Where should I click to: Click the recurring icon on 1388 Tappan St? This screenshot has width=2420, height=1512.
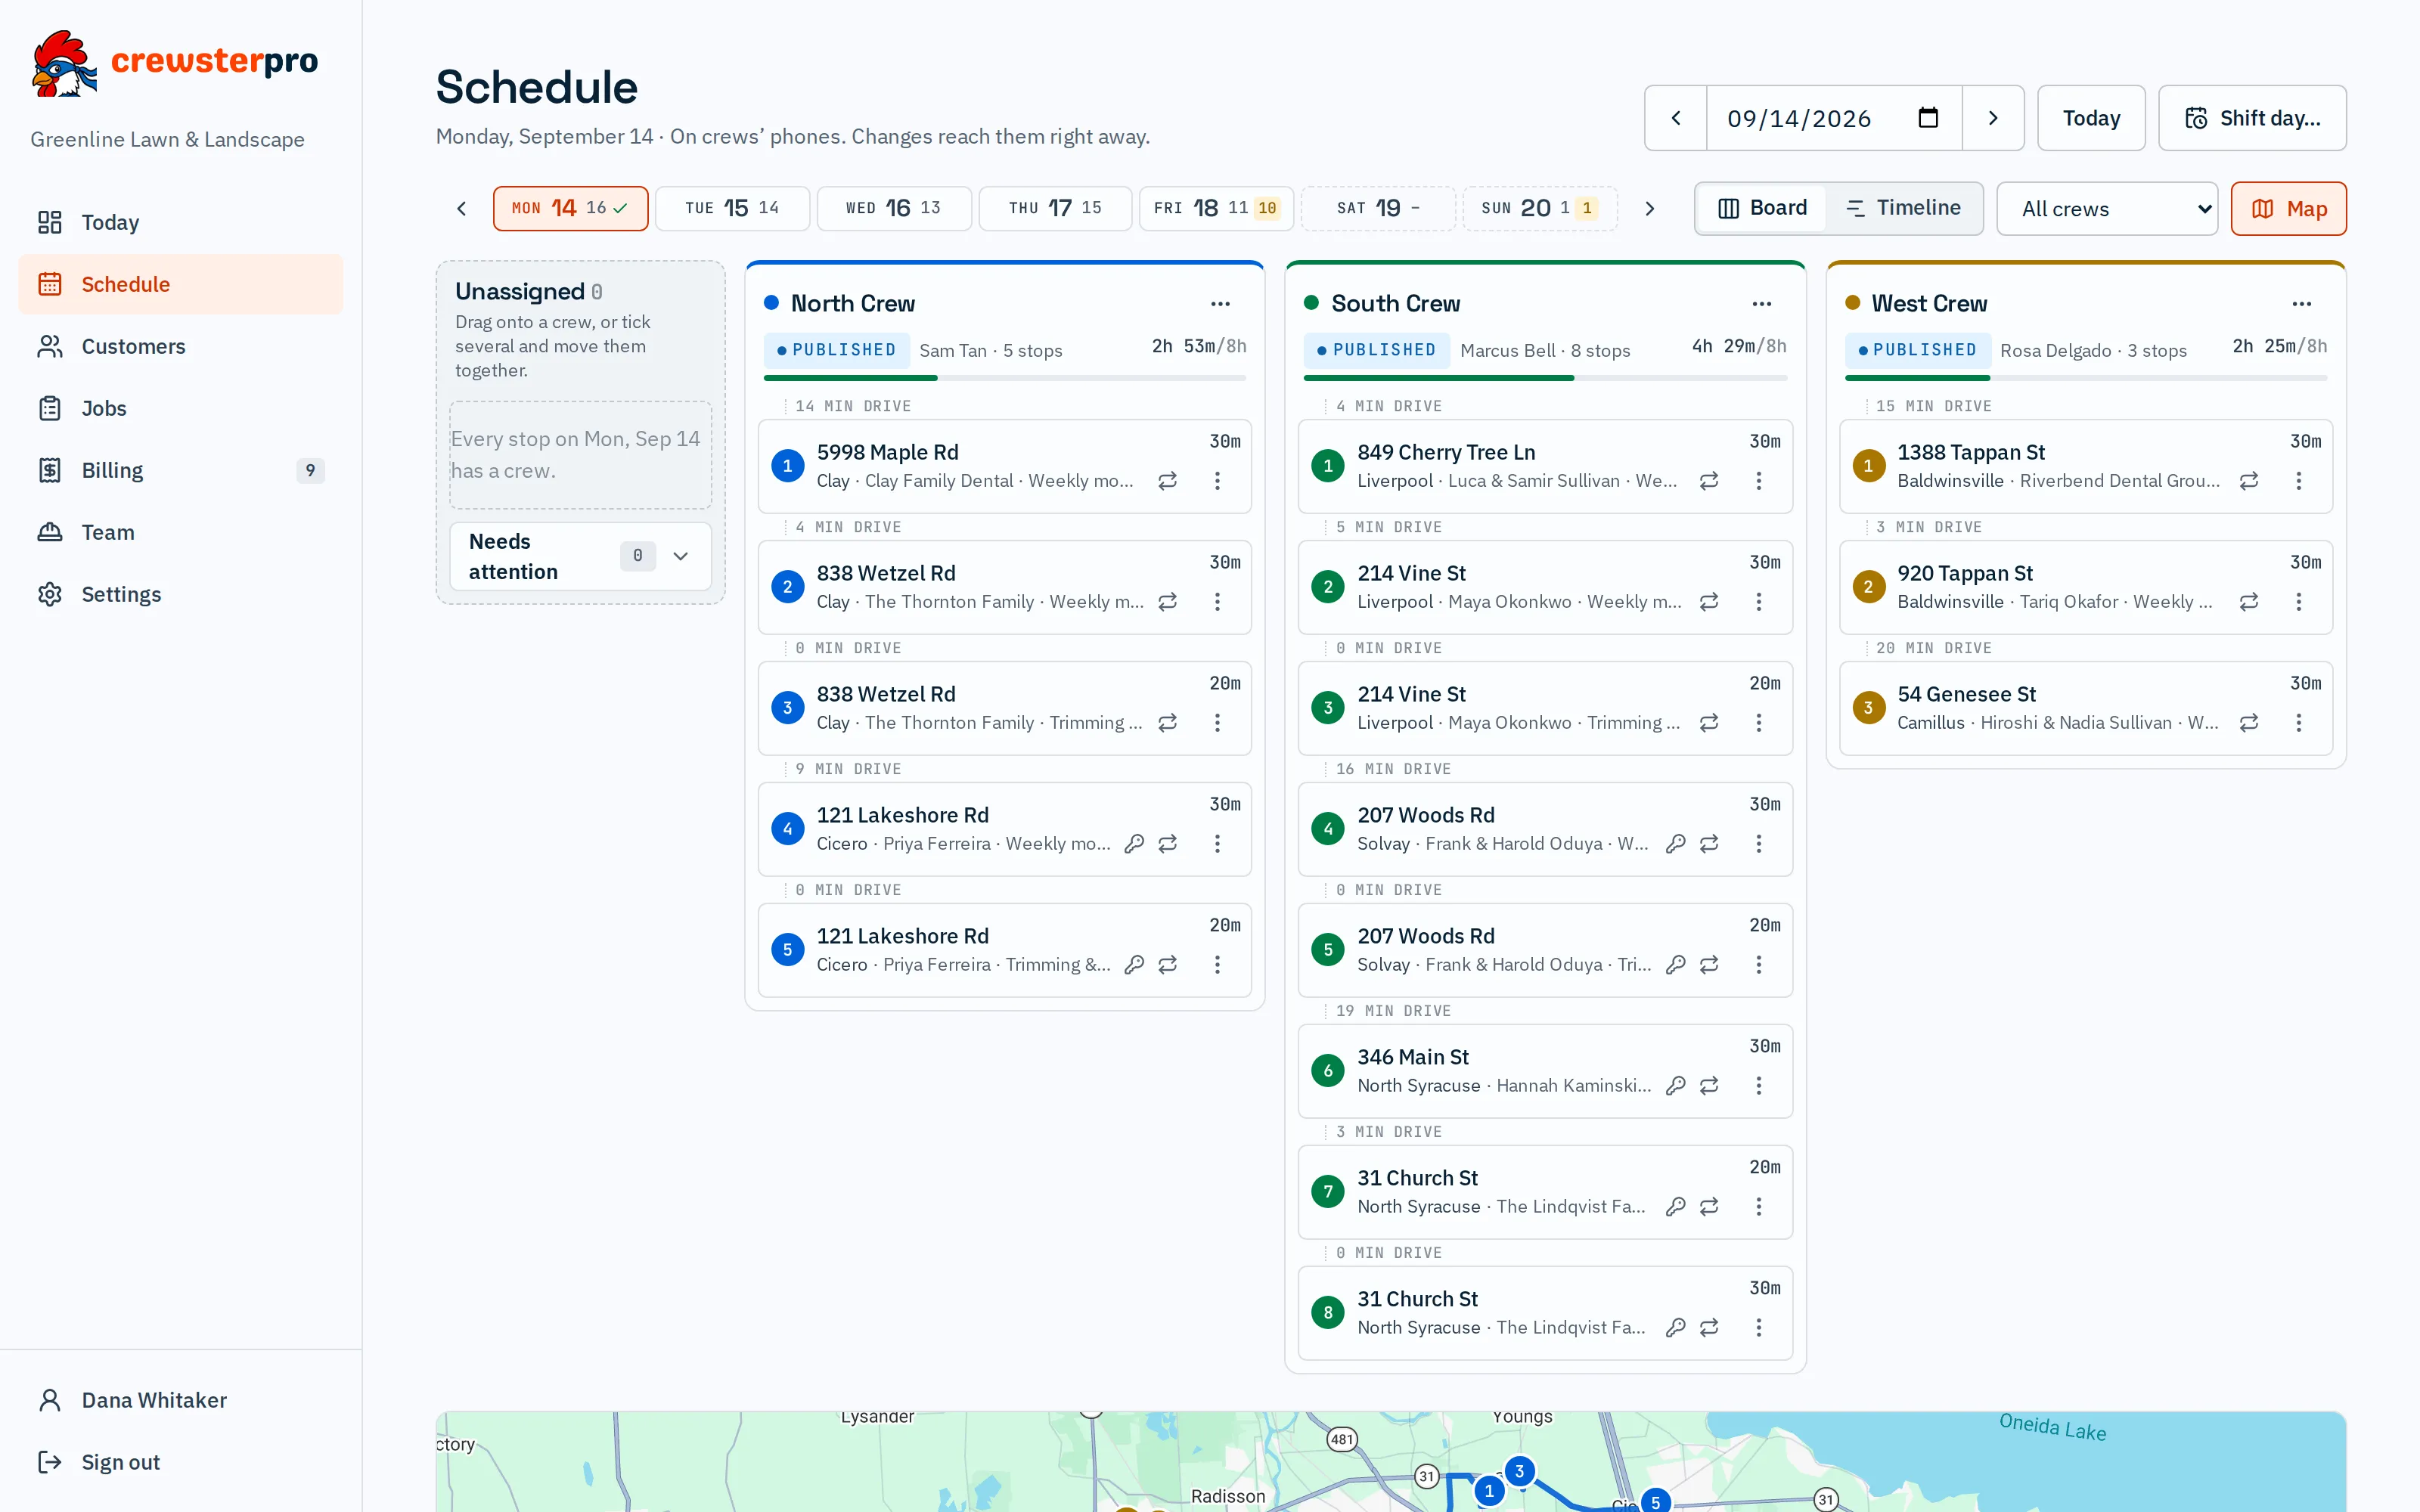(x=2249, y=481)
